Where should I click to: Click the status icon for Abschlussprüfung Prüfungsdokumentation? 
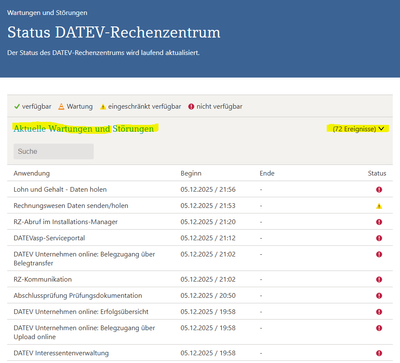379,296
